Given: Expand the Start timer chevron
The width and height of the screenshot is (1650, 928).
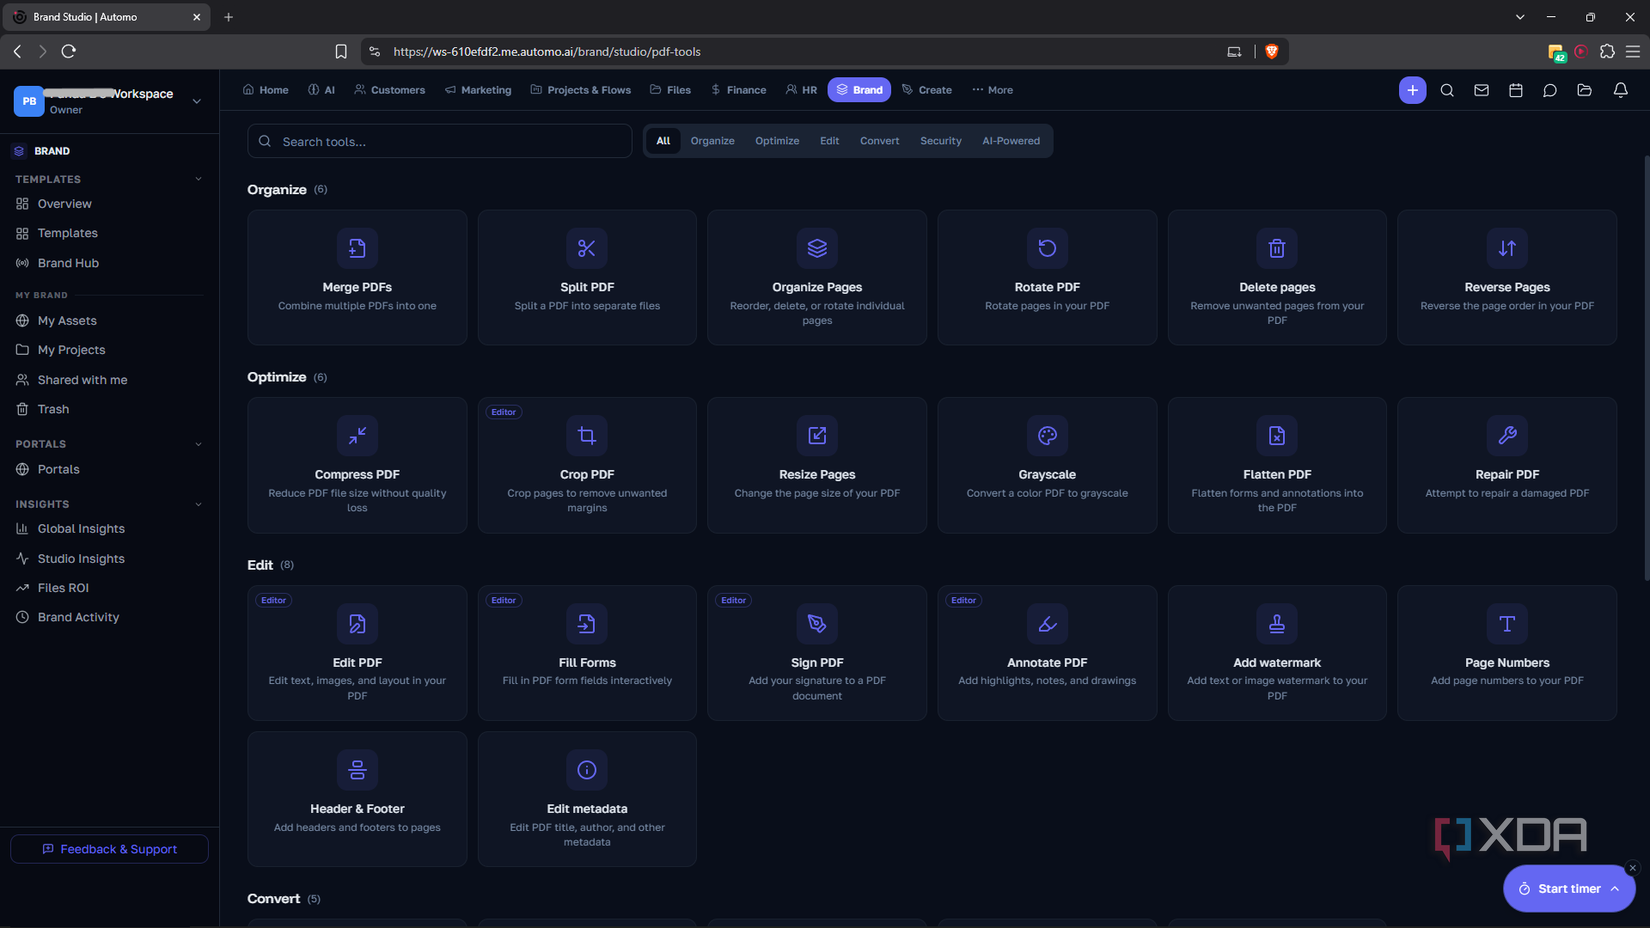Looking at the screenshot, I should pyautogui.click(x=1615, y=889).
